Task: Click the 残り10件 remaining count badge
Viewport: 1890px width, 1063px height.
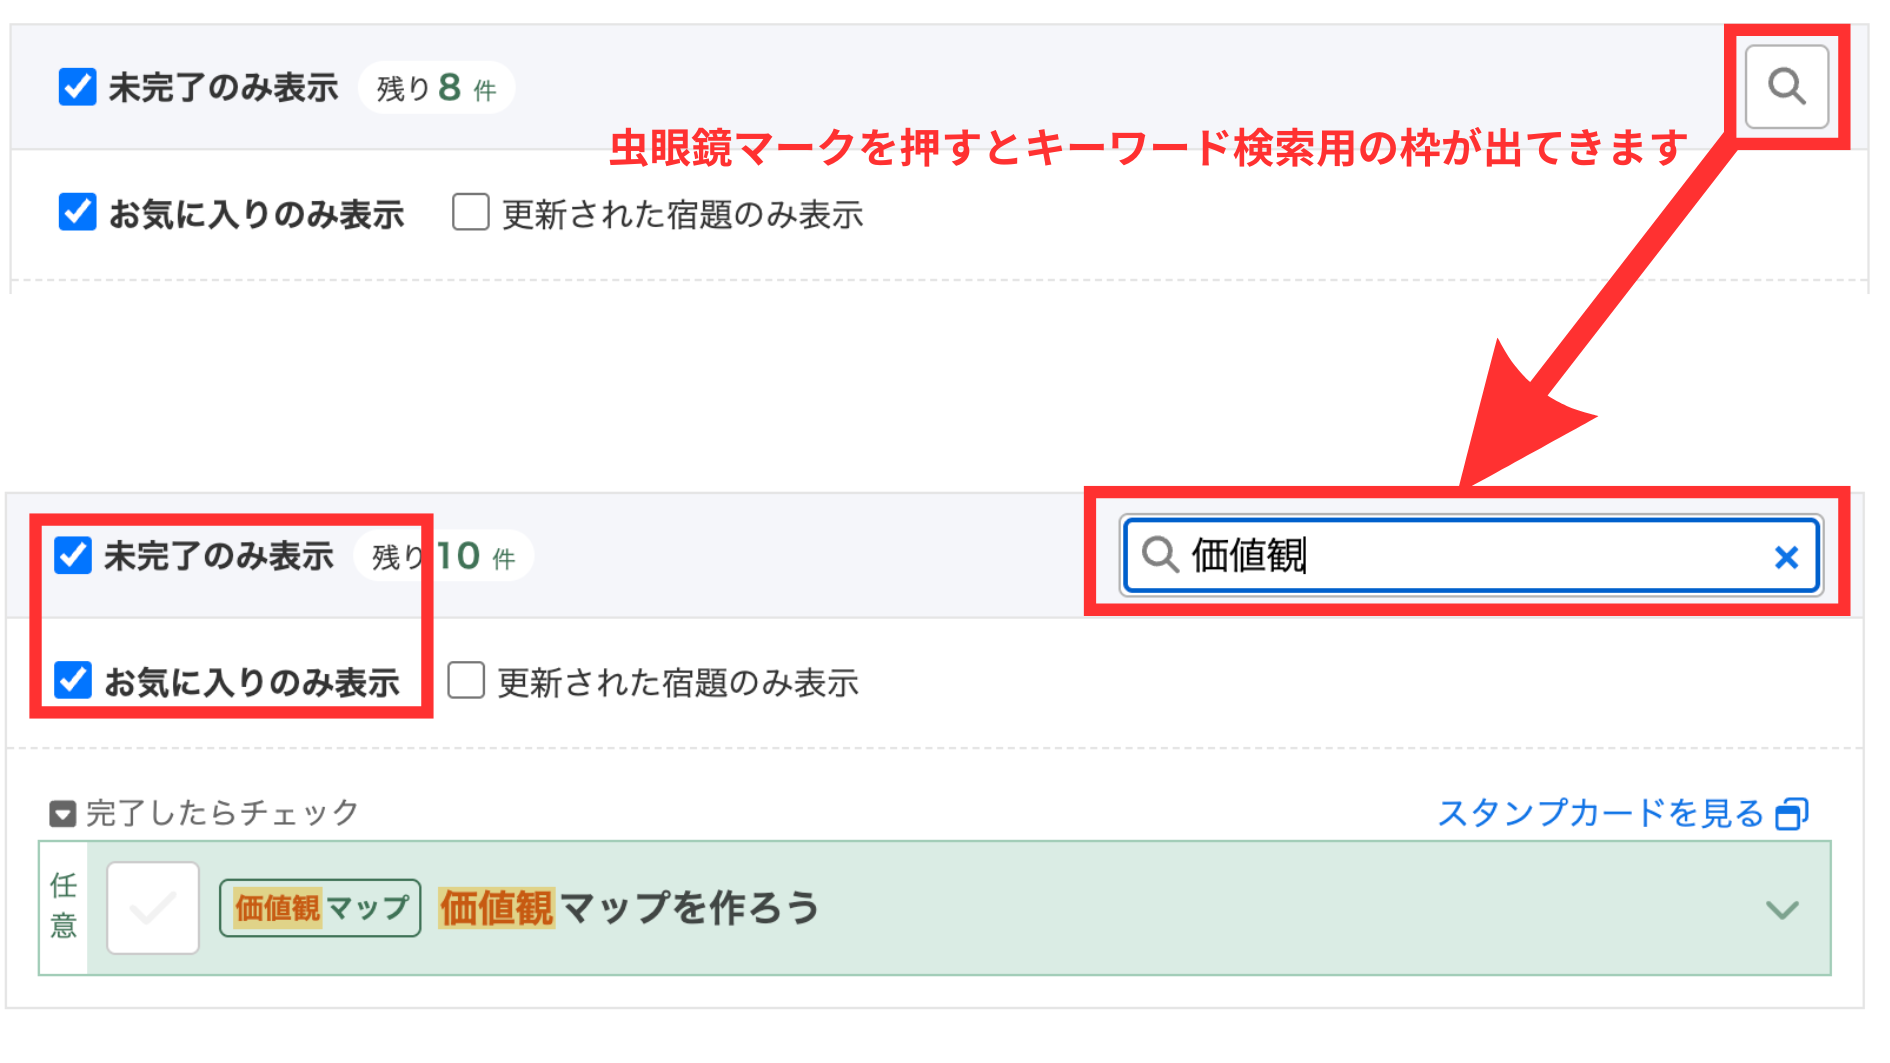Action: click(444, 556)
